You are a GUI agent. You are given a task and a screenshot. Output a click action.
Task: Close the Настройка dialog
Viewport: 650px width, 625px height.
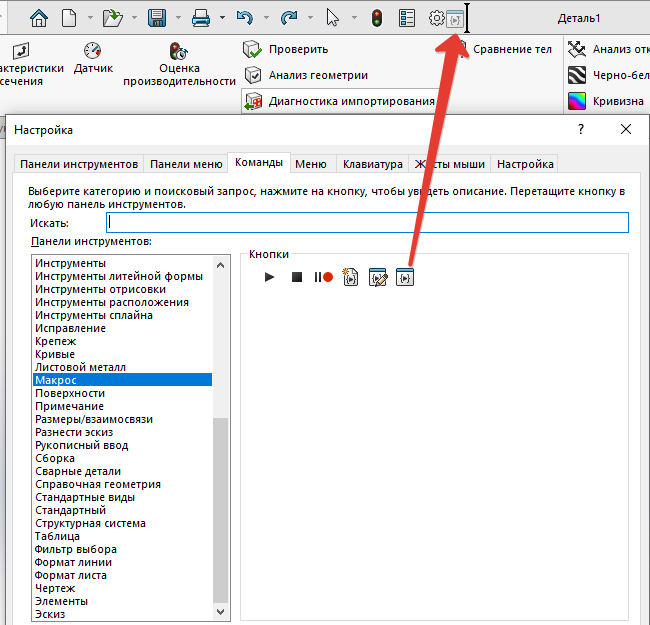click(x=626, y=129)
